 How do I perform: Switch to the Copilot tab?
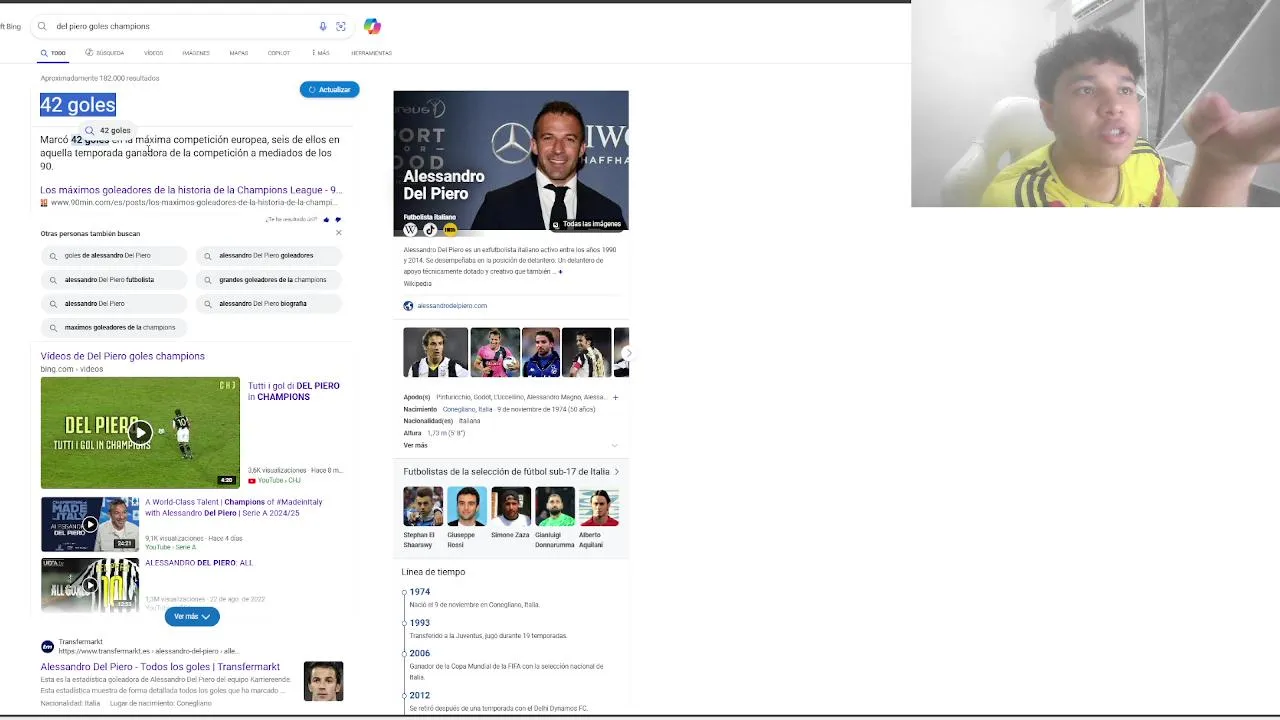(x=279, y=53)
